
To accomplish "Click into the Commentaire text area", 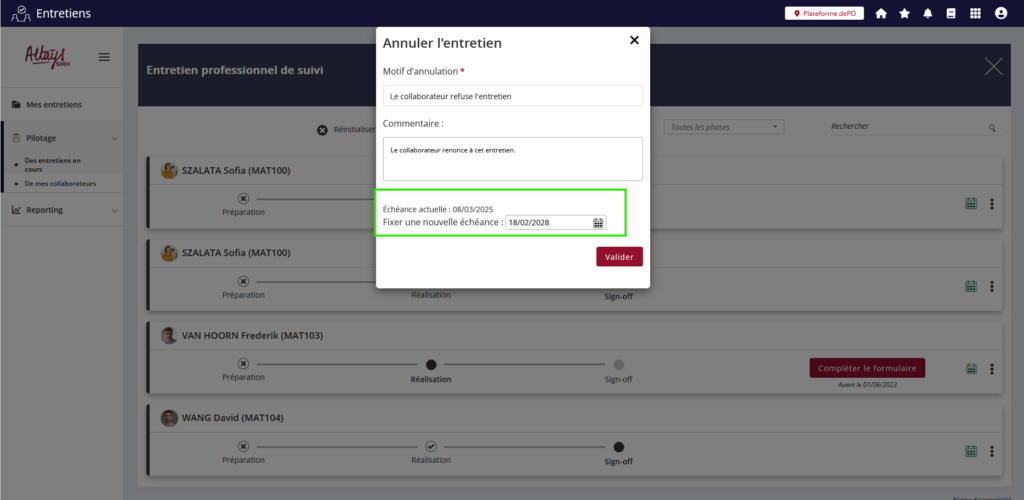I will point(512,159).
